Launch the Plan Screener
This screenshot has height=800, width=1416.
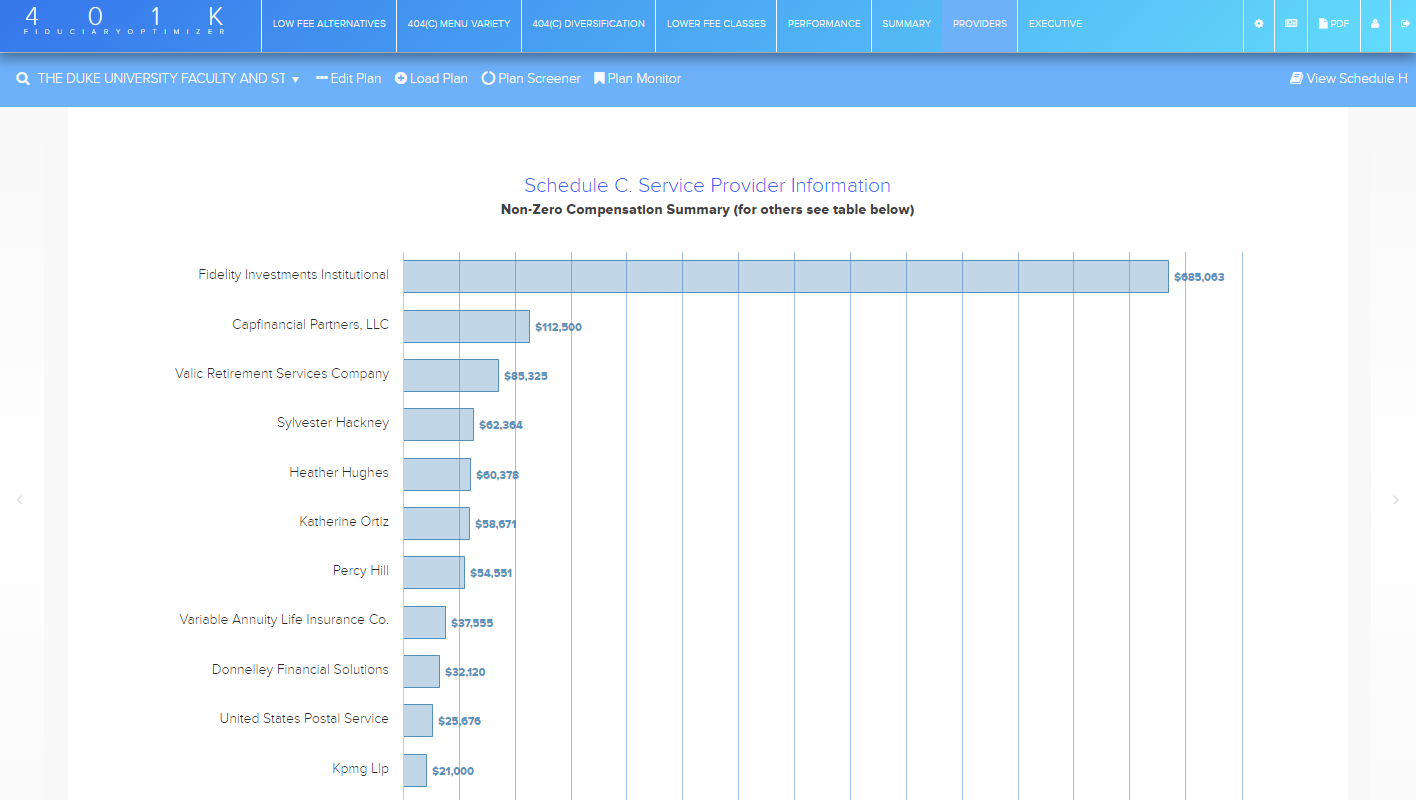point(531,78)
